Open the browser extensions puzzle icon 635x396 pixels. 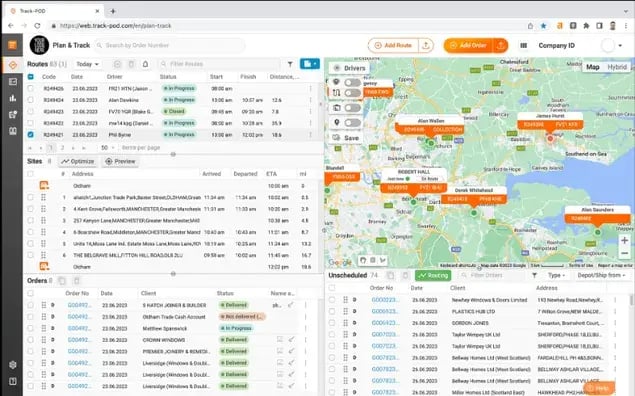click(586, 26)
